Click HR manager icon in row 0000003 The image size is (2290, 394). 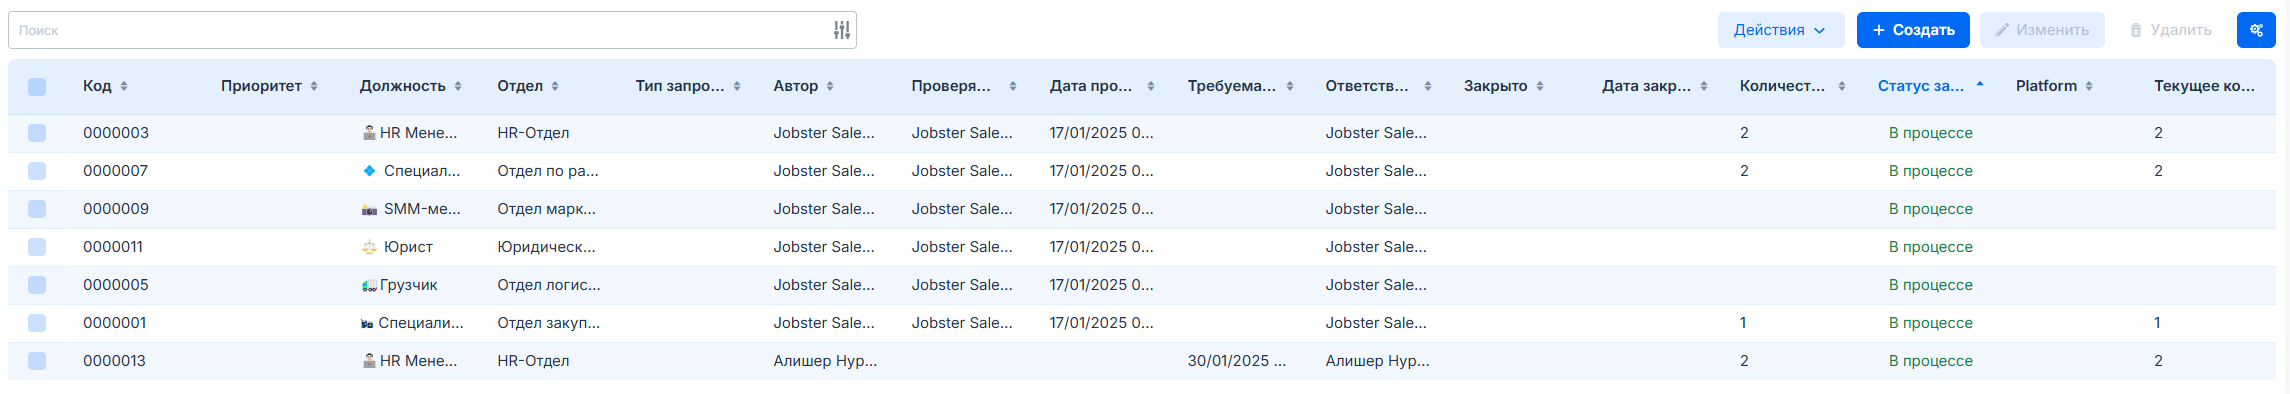(x=369, y=133)
